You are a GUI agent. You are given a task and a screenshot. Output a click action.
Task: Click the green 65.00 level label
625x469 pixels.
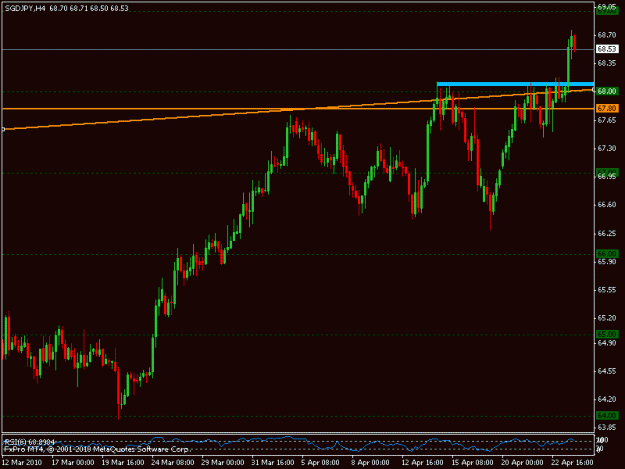[607, 334]
